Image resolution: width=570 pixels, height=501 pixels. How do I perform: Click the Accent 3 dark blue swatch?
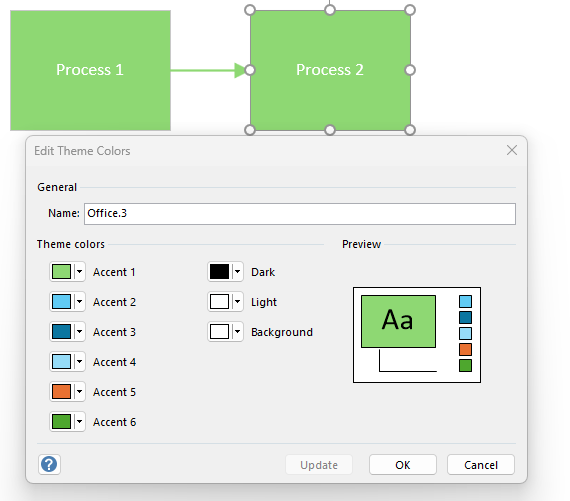click(61, 332)
